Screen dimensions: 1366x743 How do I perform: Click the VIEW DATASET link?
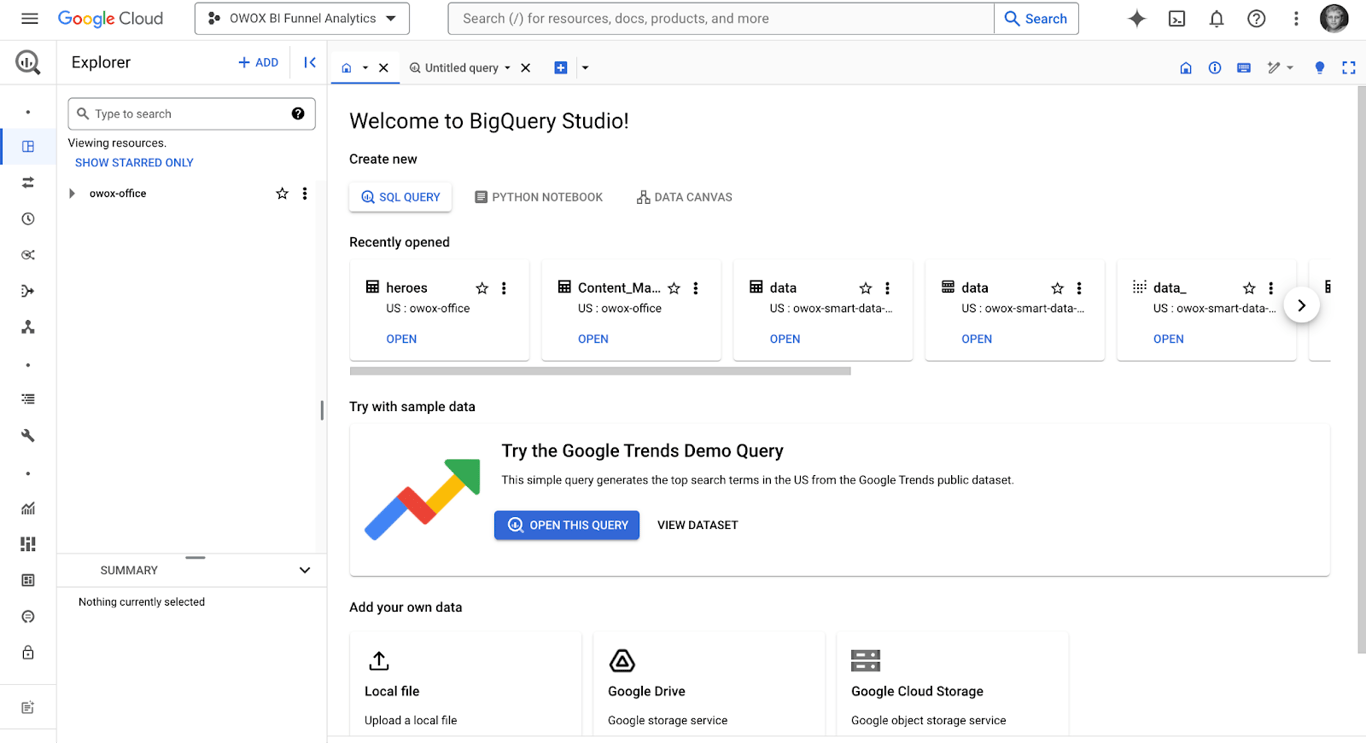[698, 525]
